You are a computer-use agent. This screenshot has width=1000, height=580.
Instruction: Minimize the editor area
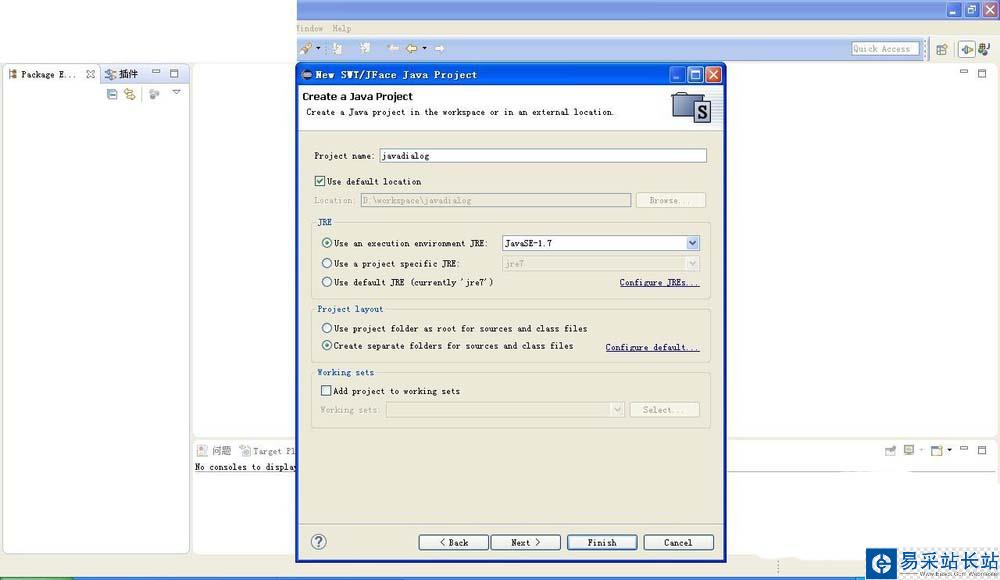[x=964, y=71]
